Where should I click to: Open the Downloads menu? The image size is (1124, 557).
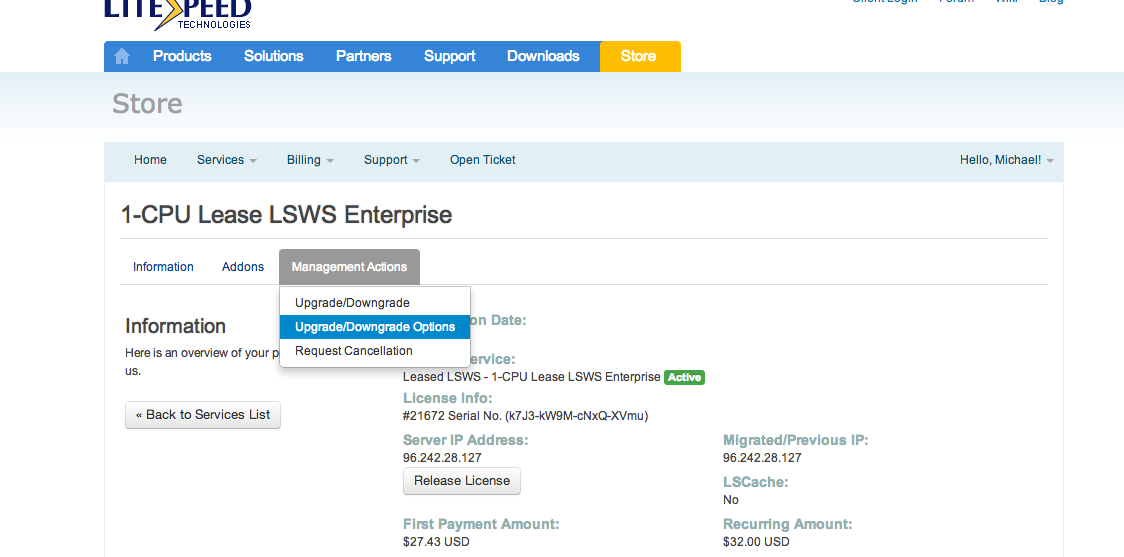[x=543, y=57]
